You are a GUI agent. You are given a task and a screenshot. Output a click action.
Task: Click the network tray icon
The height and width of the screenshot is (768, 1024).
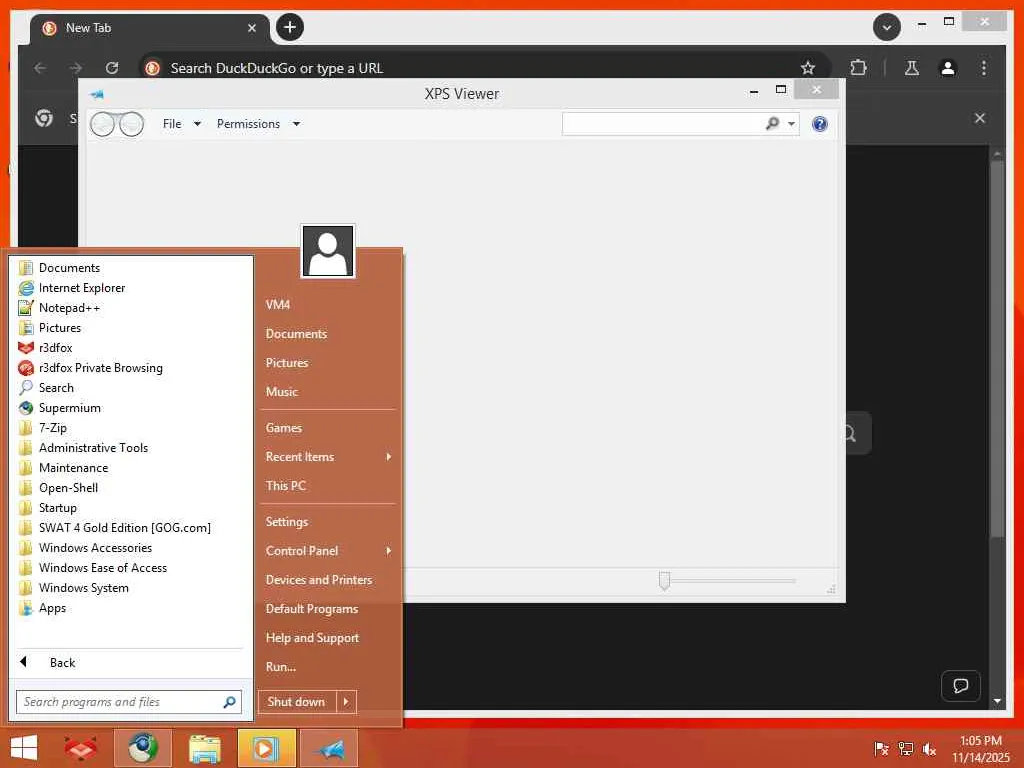click(905, 749)
